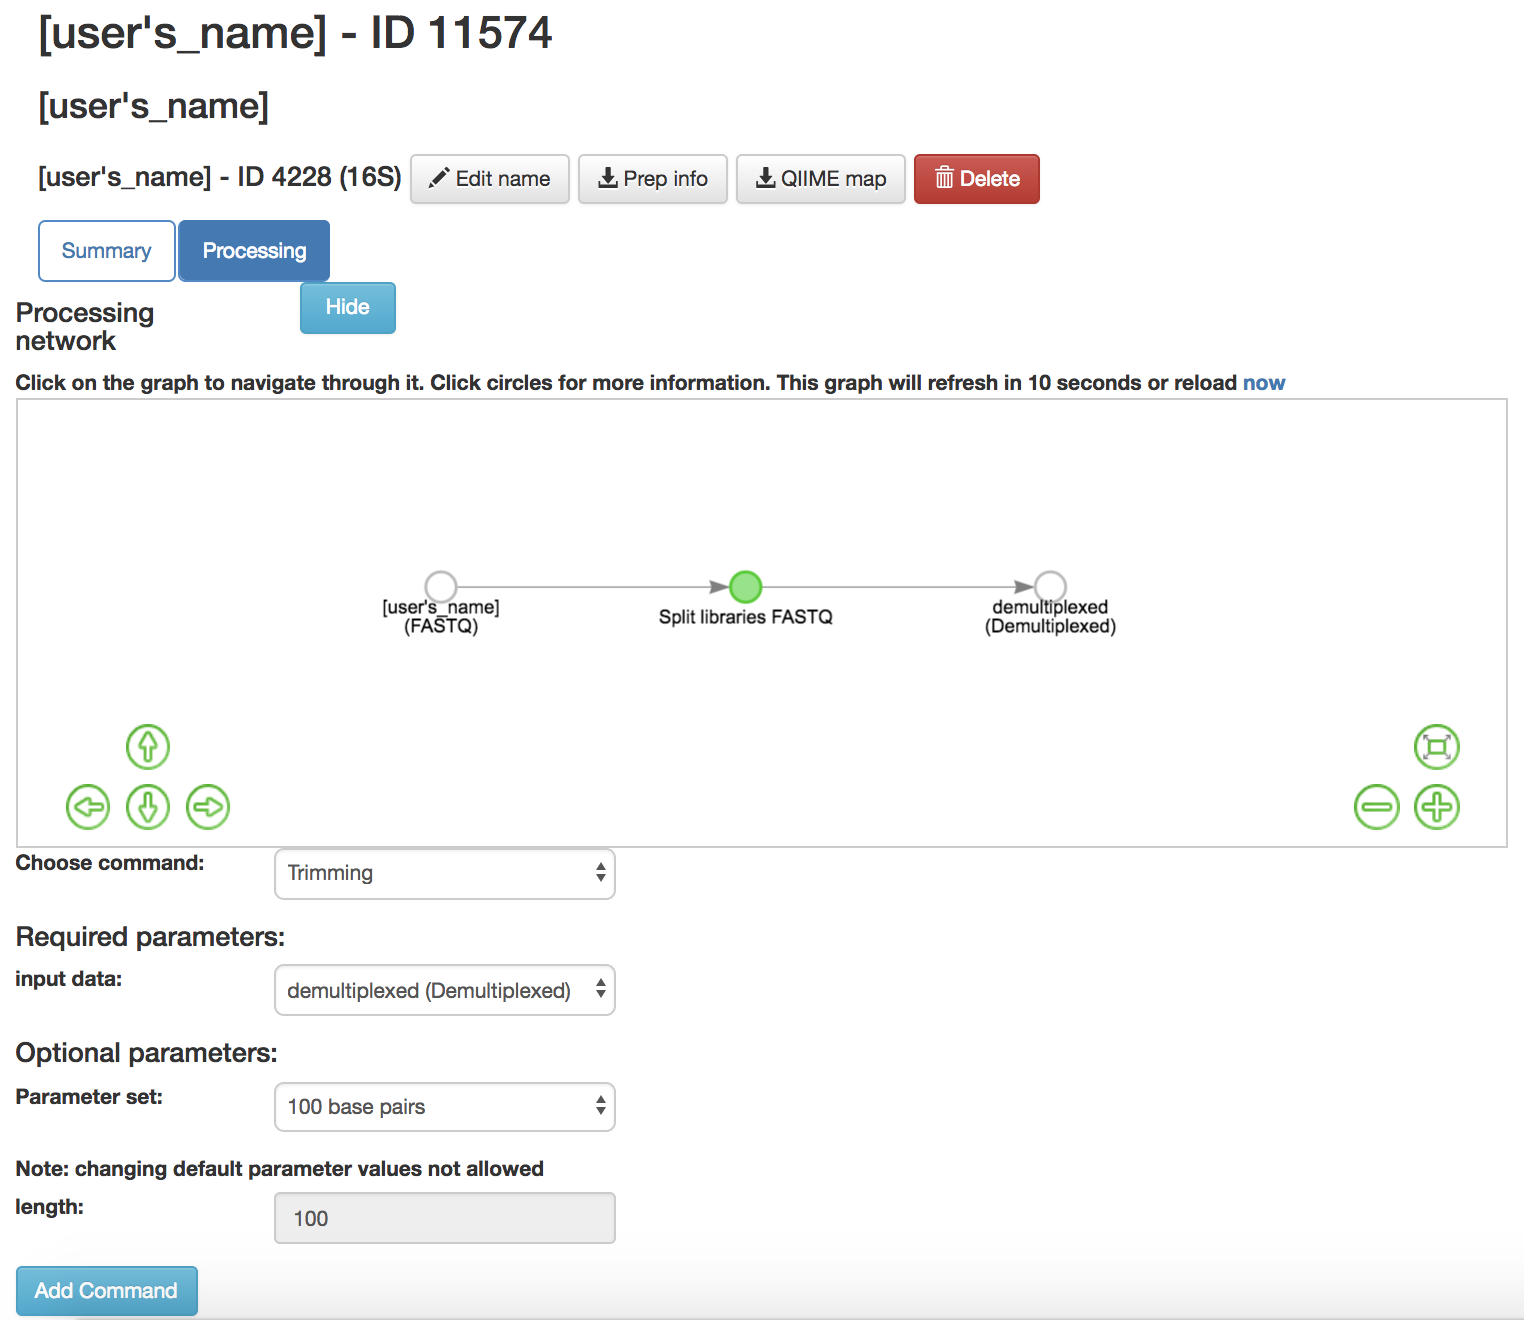Screen dimensions: 1524x1320
Task: Pan the processing network view to the left
Action: tap(87, 807)
